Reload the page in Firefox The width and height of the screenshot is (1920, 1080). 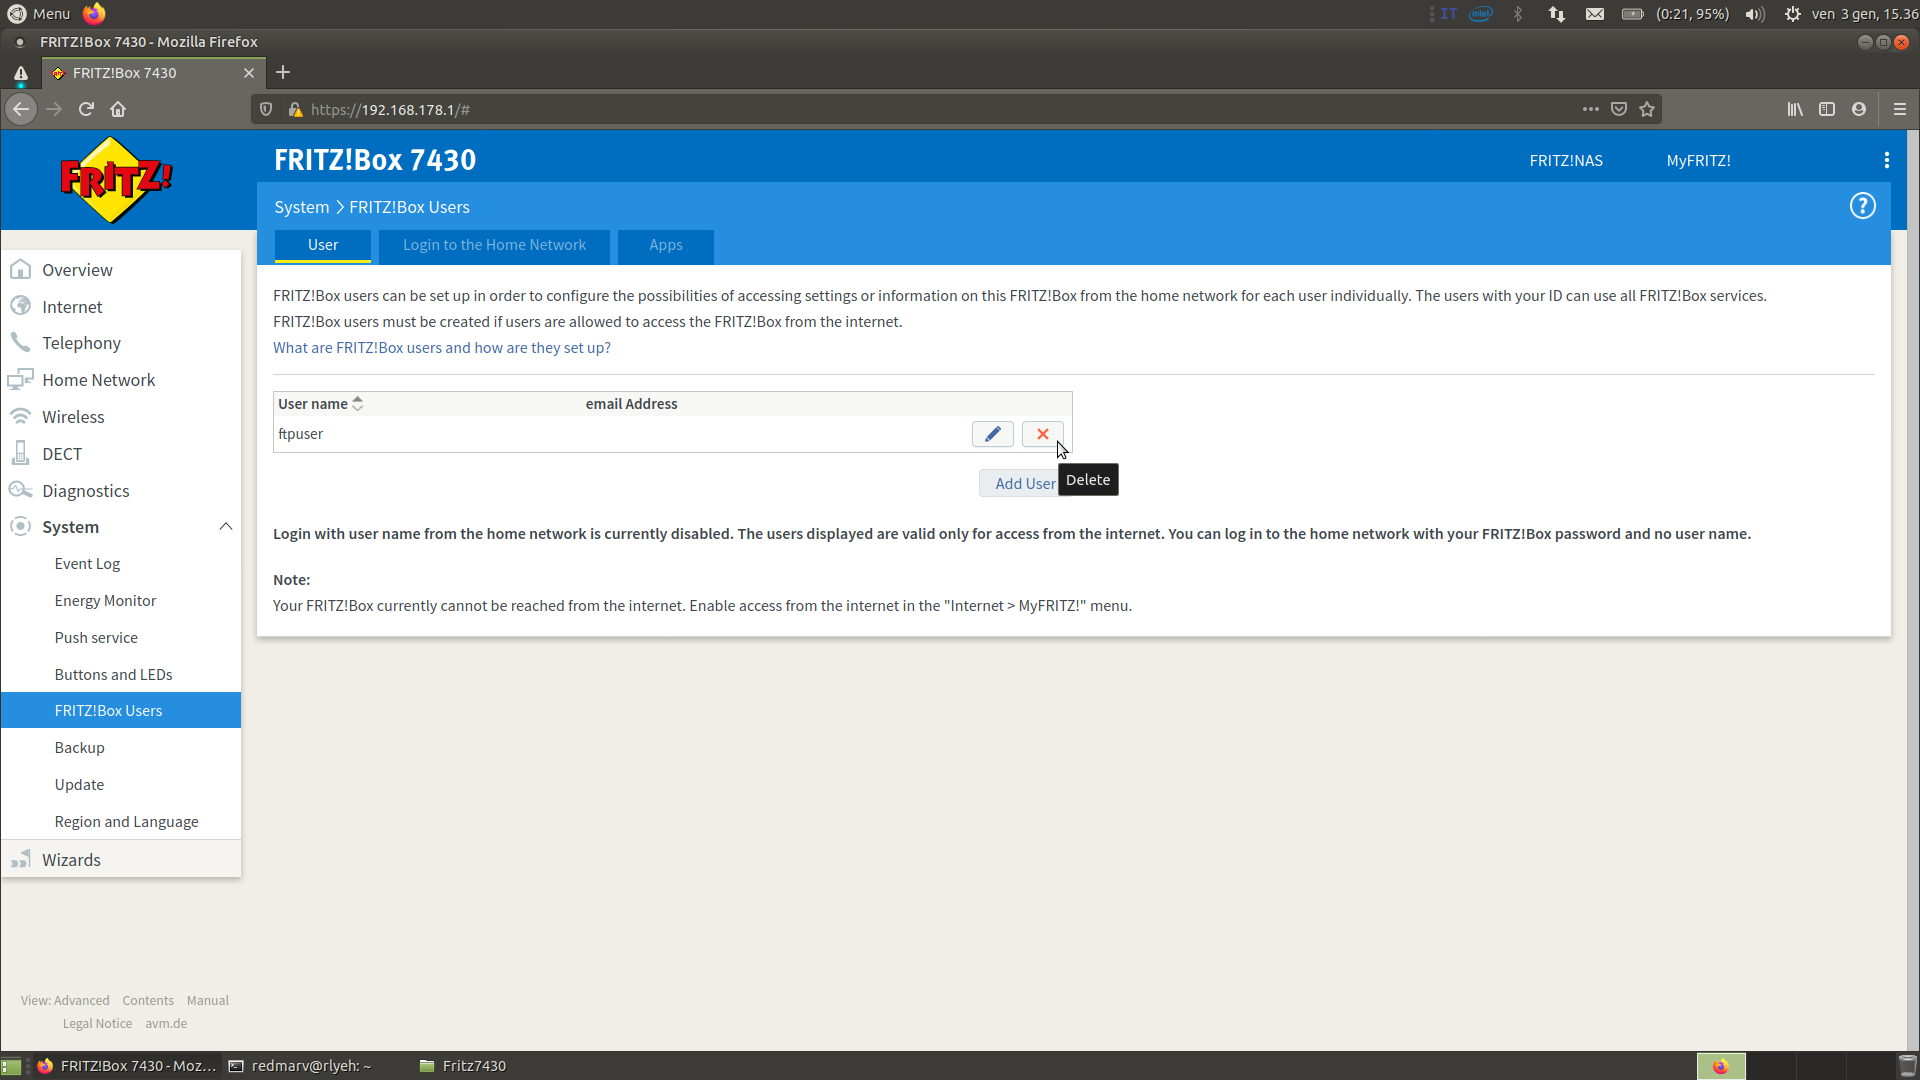pos(86,109)
